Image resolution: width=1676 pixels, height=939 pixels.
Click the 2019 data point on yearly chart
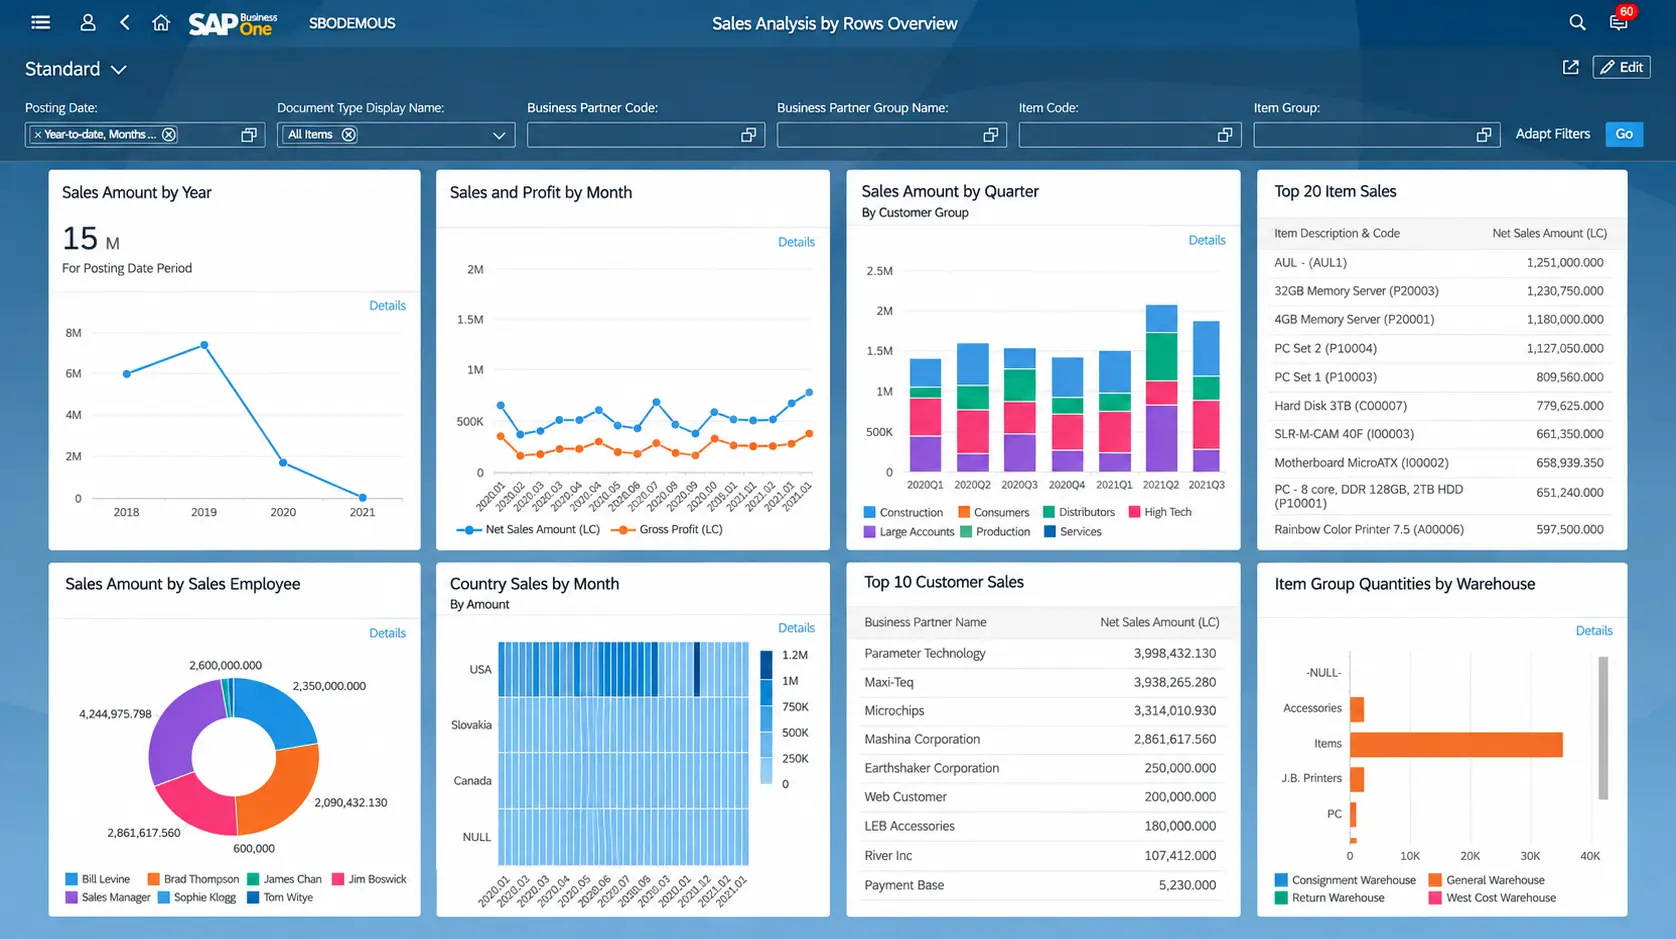[204, 345]
